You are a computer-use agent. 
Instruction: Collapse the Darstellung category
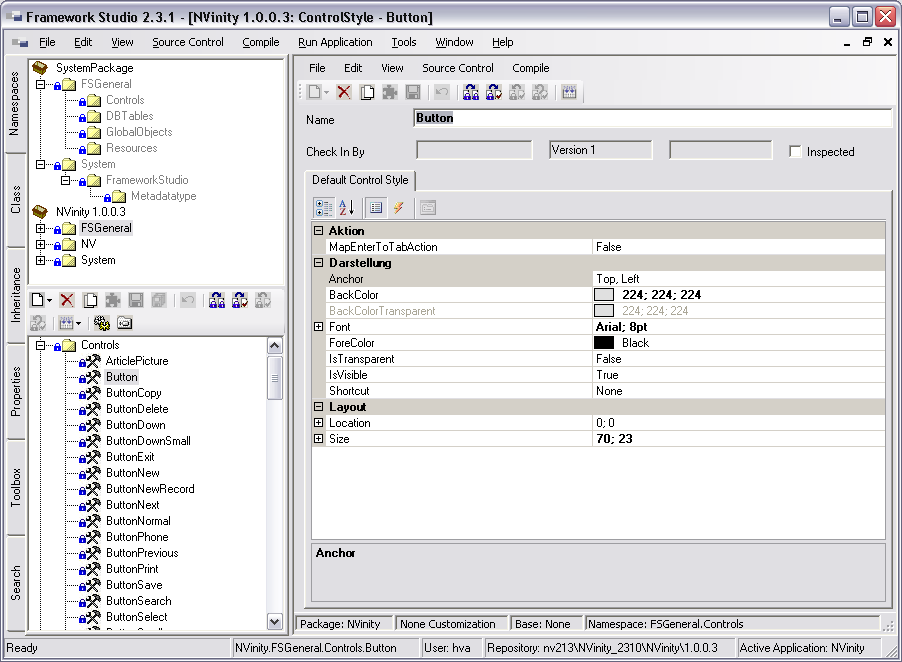coord(319,263)
